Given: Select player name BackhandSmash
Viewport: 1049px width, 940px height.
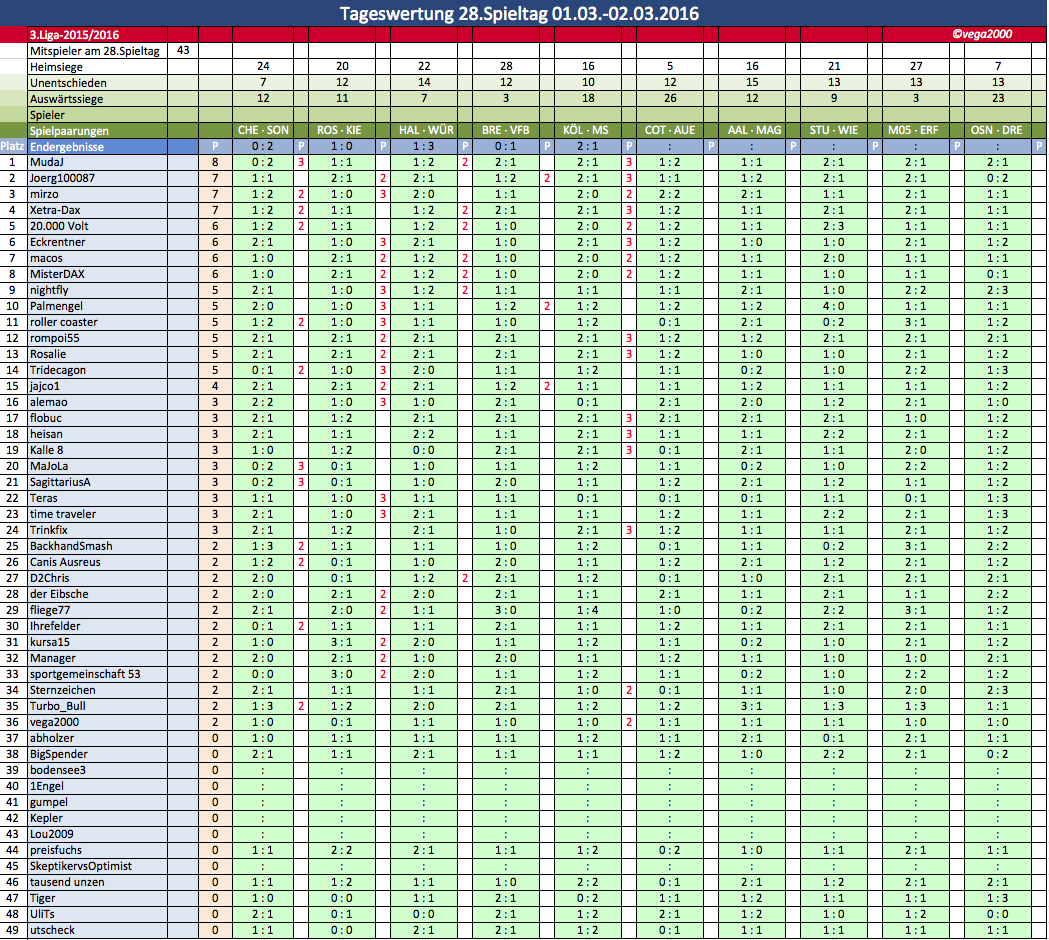Looking at the screenshot, I should pyautogui.click(x=71, y=547).
